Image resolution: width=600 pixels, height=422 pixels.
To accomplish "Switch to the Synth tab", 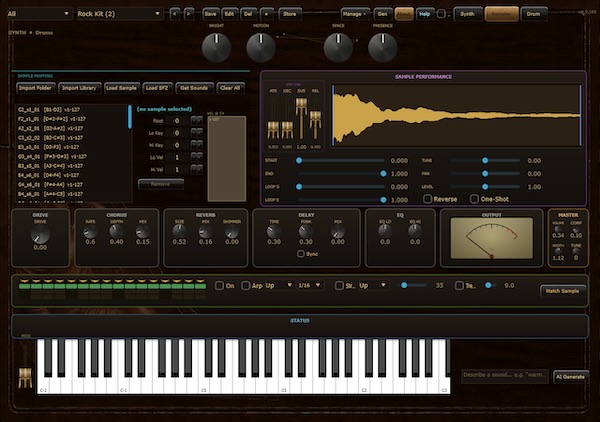I will click(x=467, y=14).
